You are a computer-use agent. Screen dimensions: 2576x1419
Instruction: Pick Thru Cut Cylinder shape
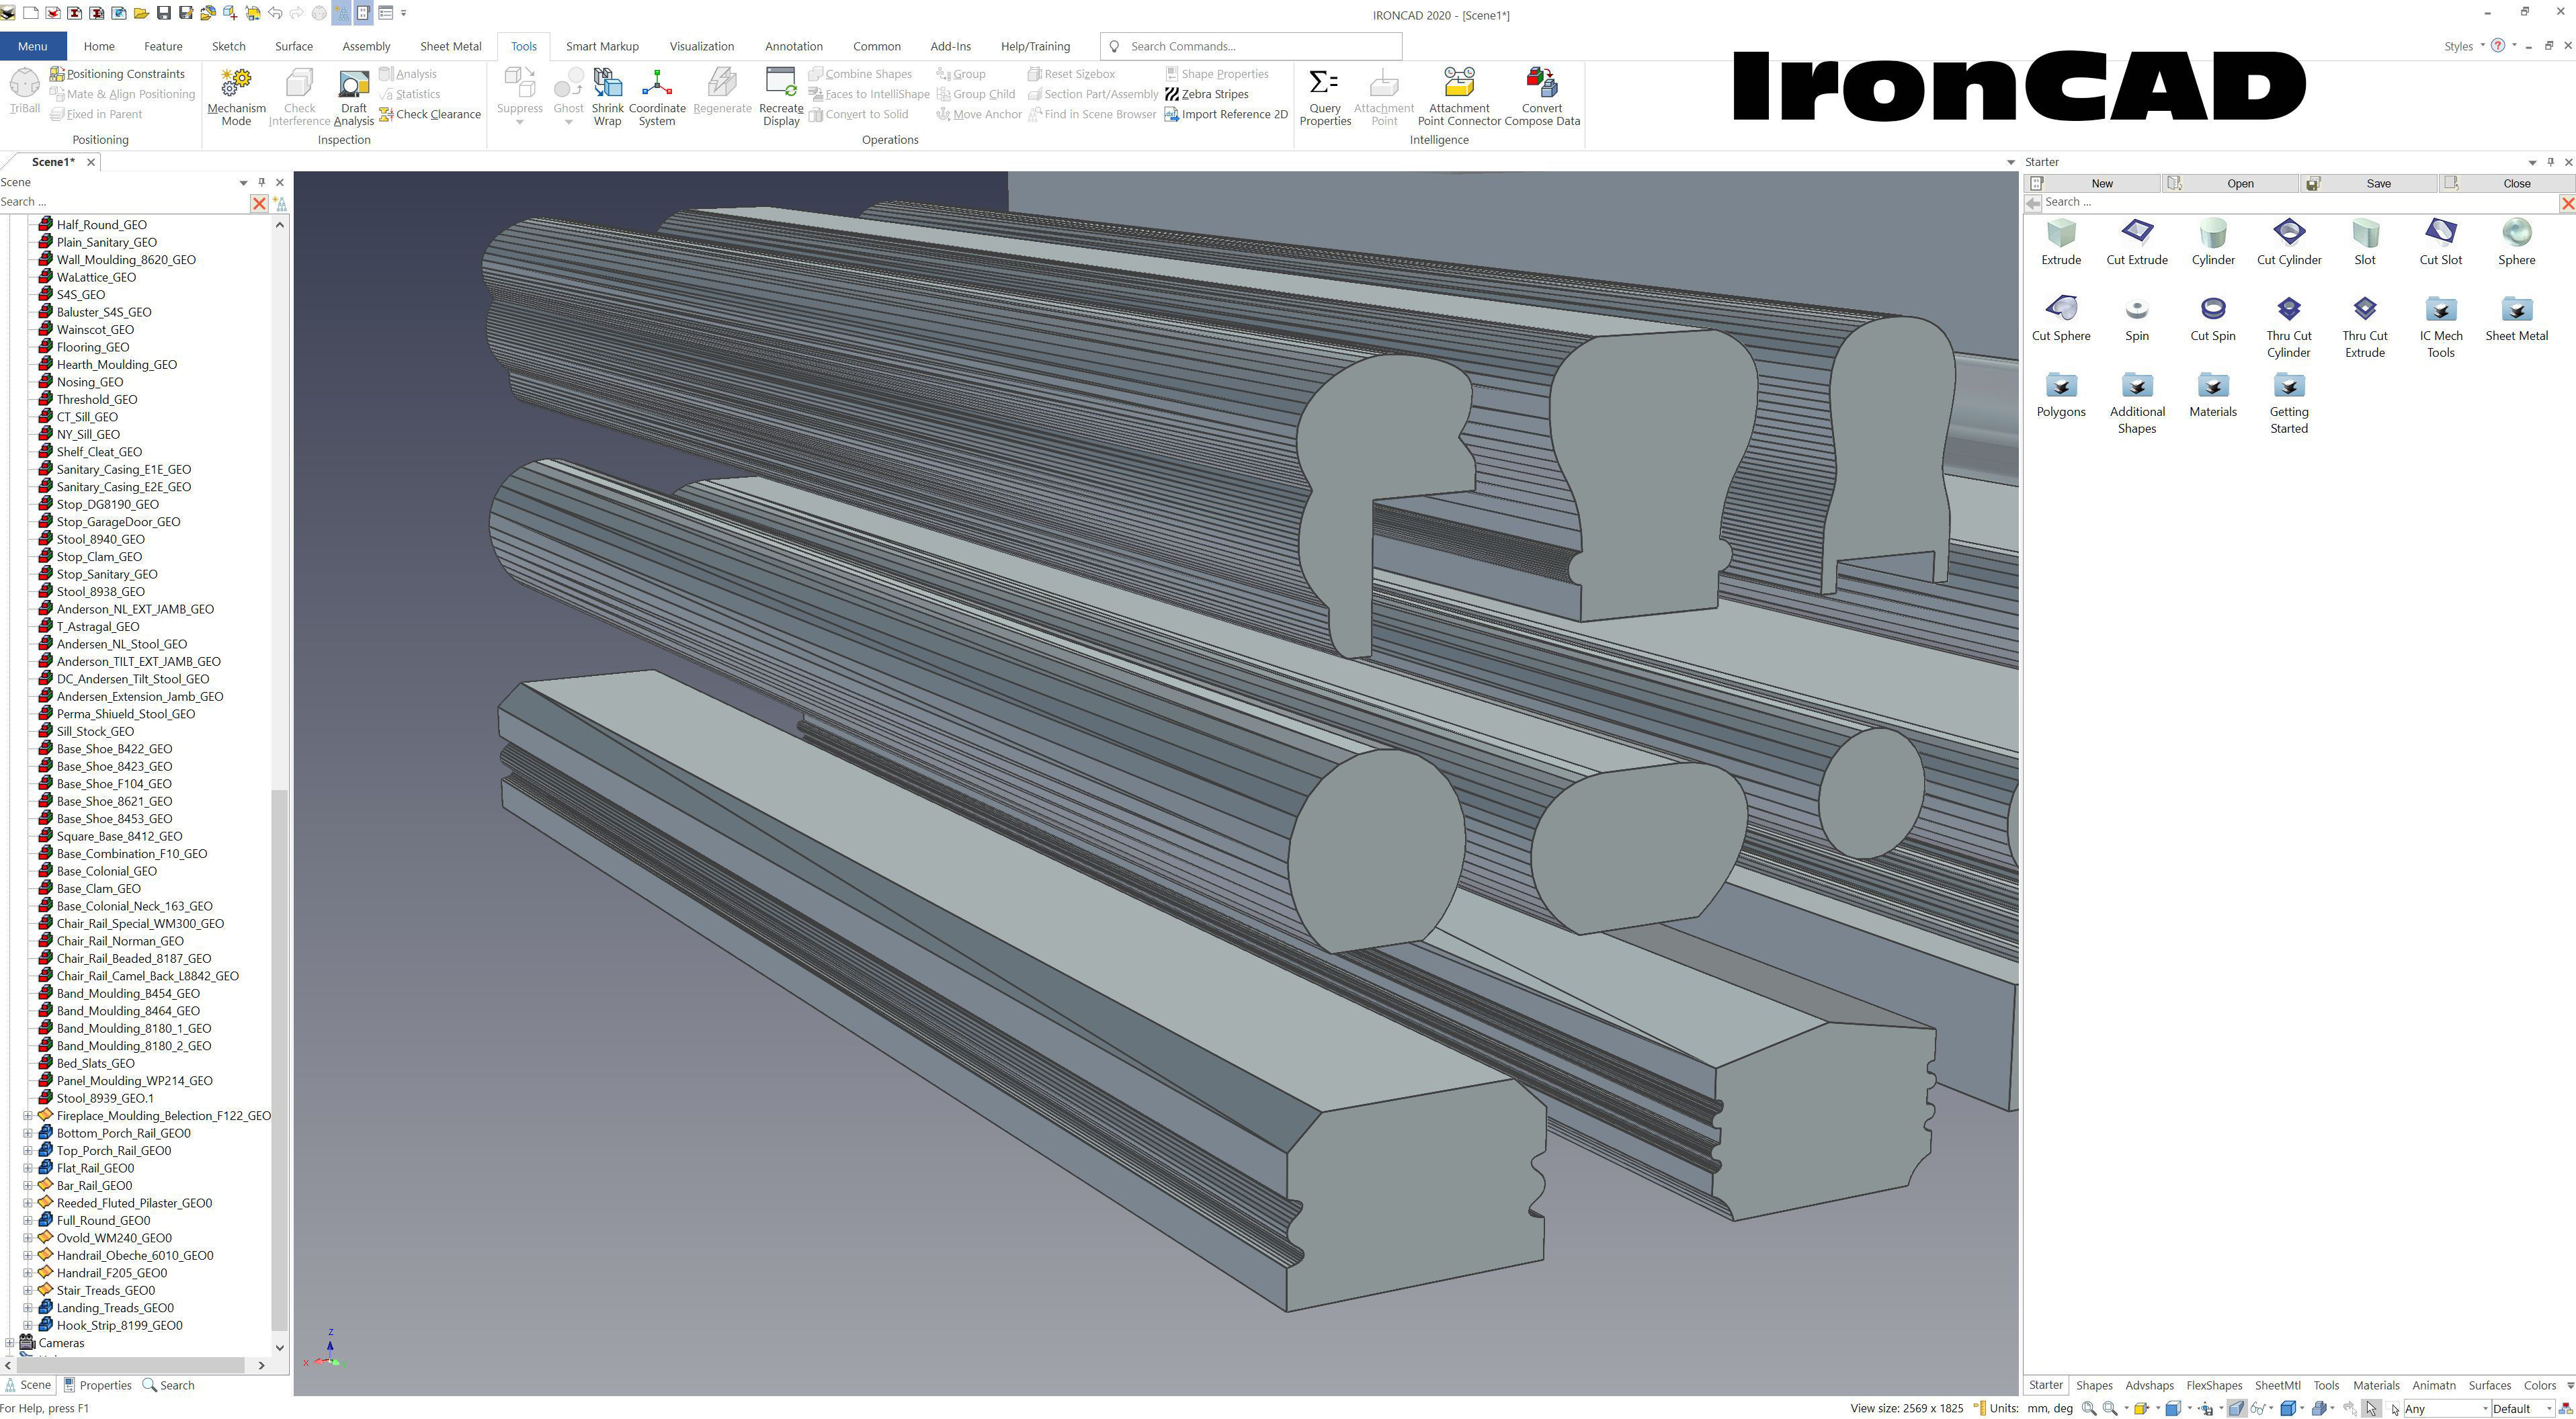coord(2289,327)
